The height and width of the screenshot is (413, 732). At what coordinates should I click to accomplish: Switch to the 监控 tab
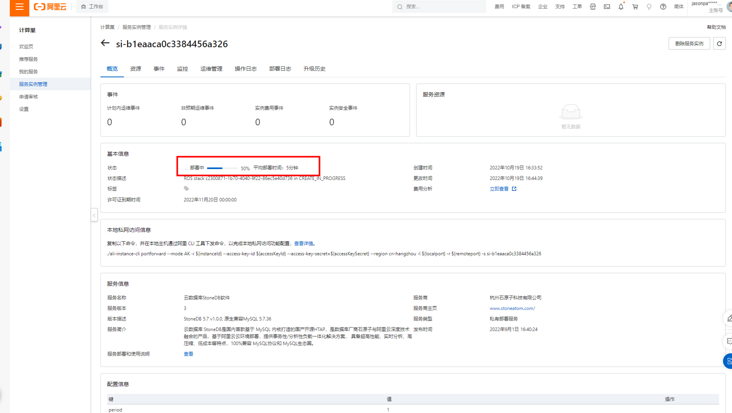[183, 69]
